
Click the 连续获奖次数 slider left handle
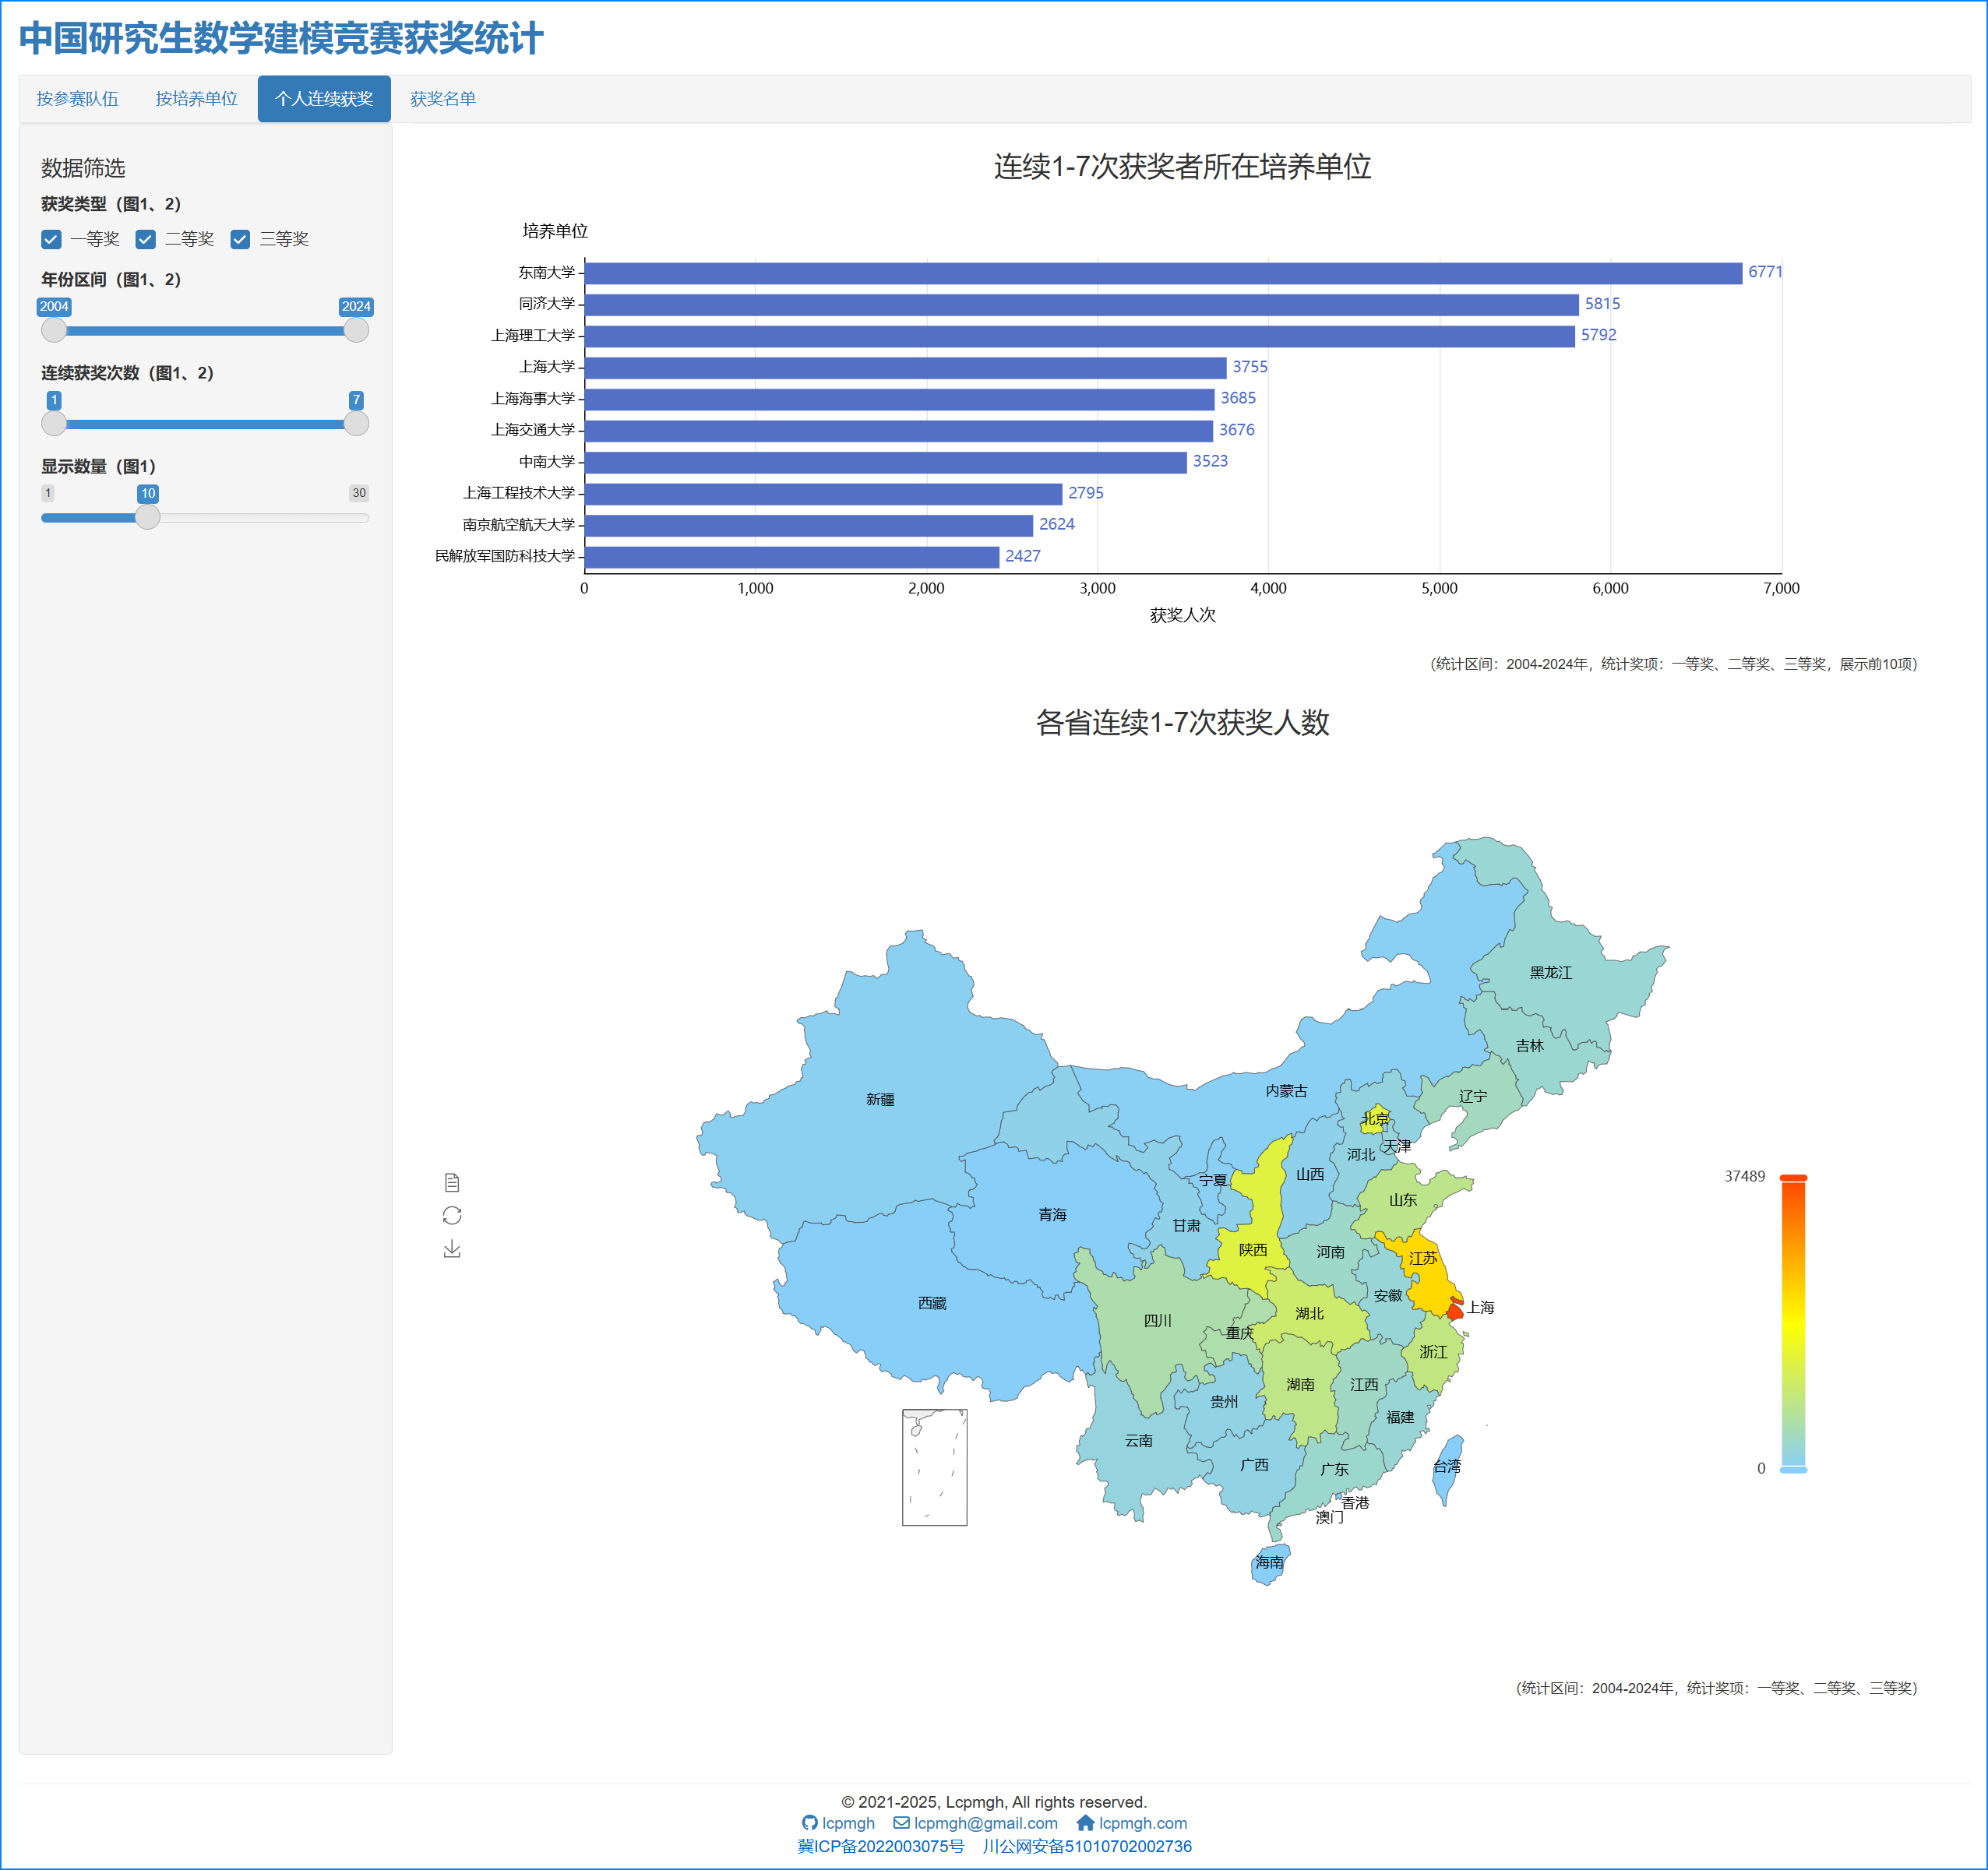point(54,424)
